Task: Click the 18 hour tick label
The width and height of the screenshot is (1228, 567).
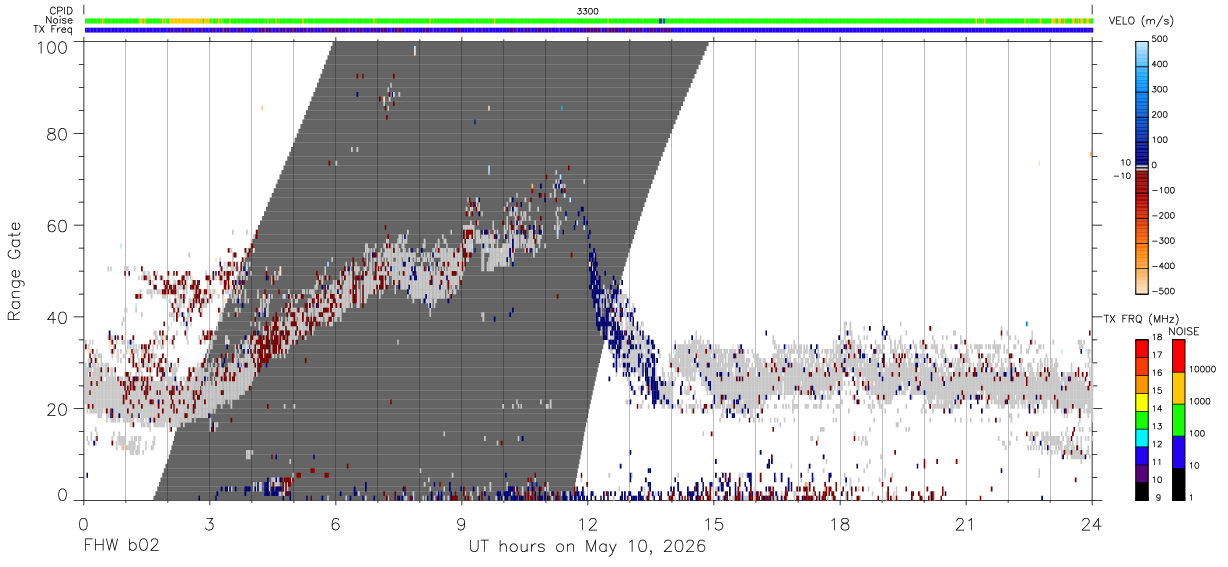Action: click(x=839, y=523)
